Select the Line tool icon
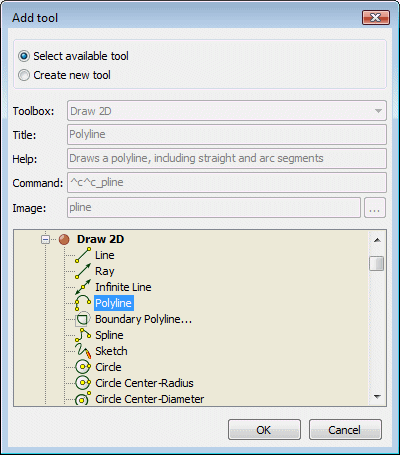 pyautogui.click(x=83, y=255)
